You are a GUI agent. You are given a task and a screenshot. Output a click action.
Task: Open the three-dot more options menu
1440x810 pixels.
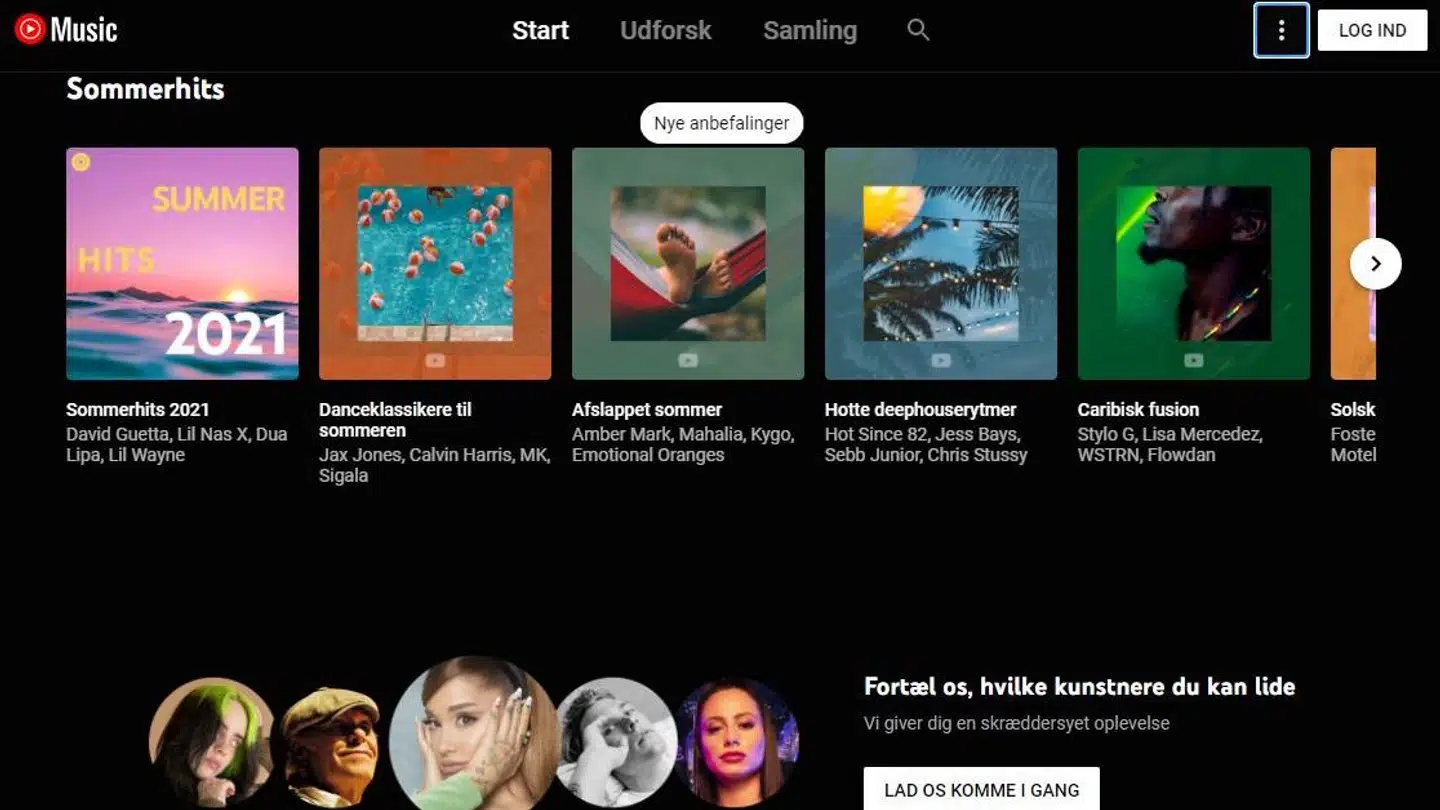pyautogui.click(x=1281, y=30)
